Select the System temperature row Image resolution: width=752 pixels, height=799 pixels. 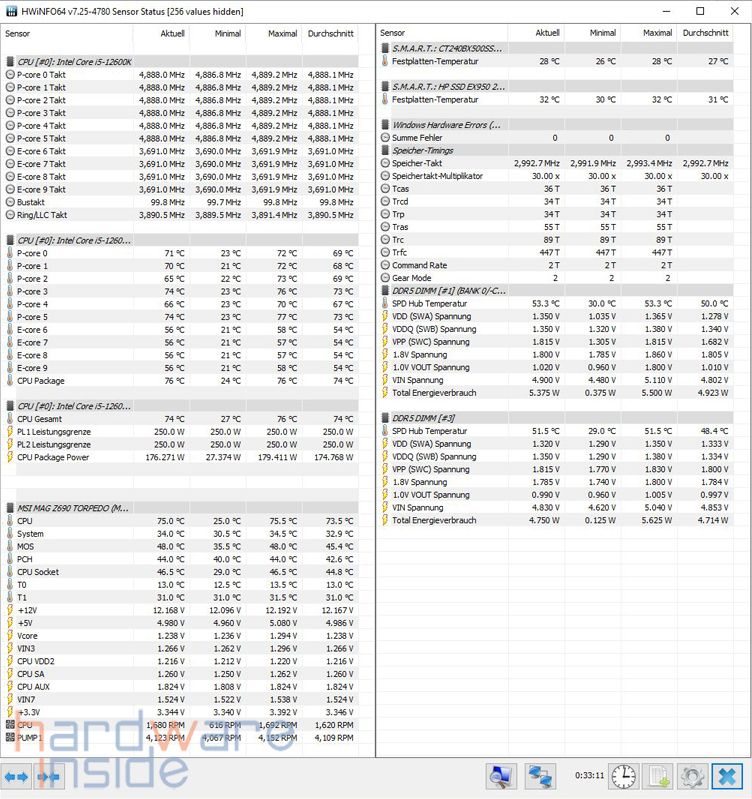click(x=180, y=534)
